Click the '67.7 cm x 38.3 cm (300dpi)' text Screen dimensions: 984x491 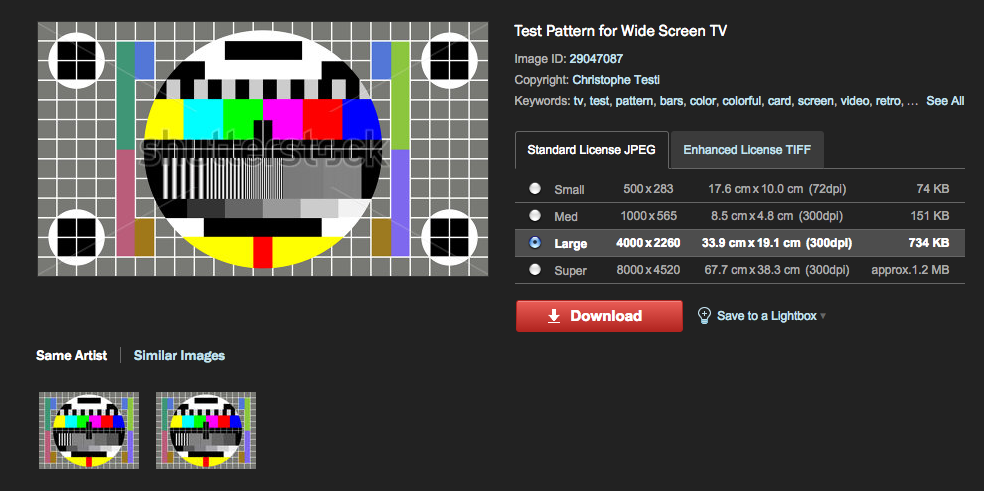coord(777,270)
